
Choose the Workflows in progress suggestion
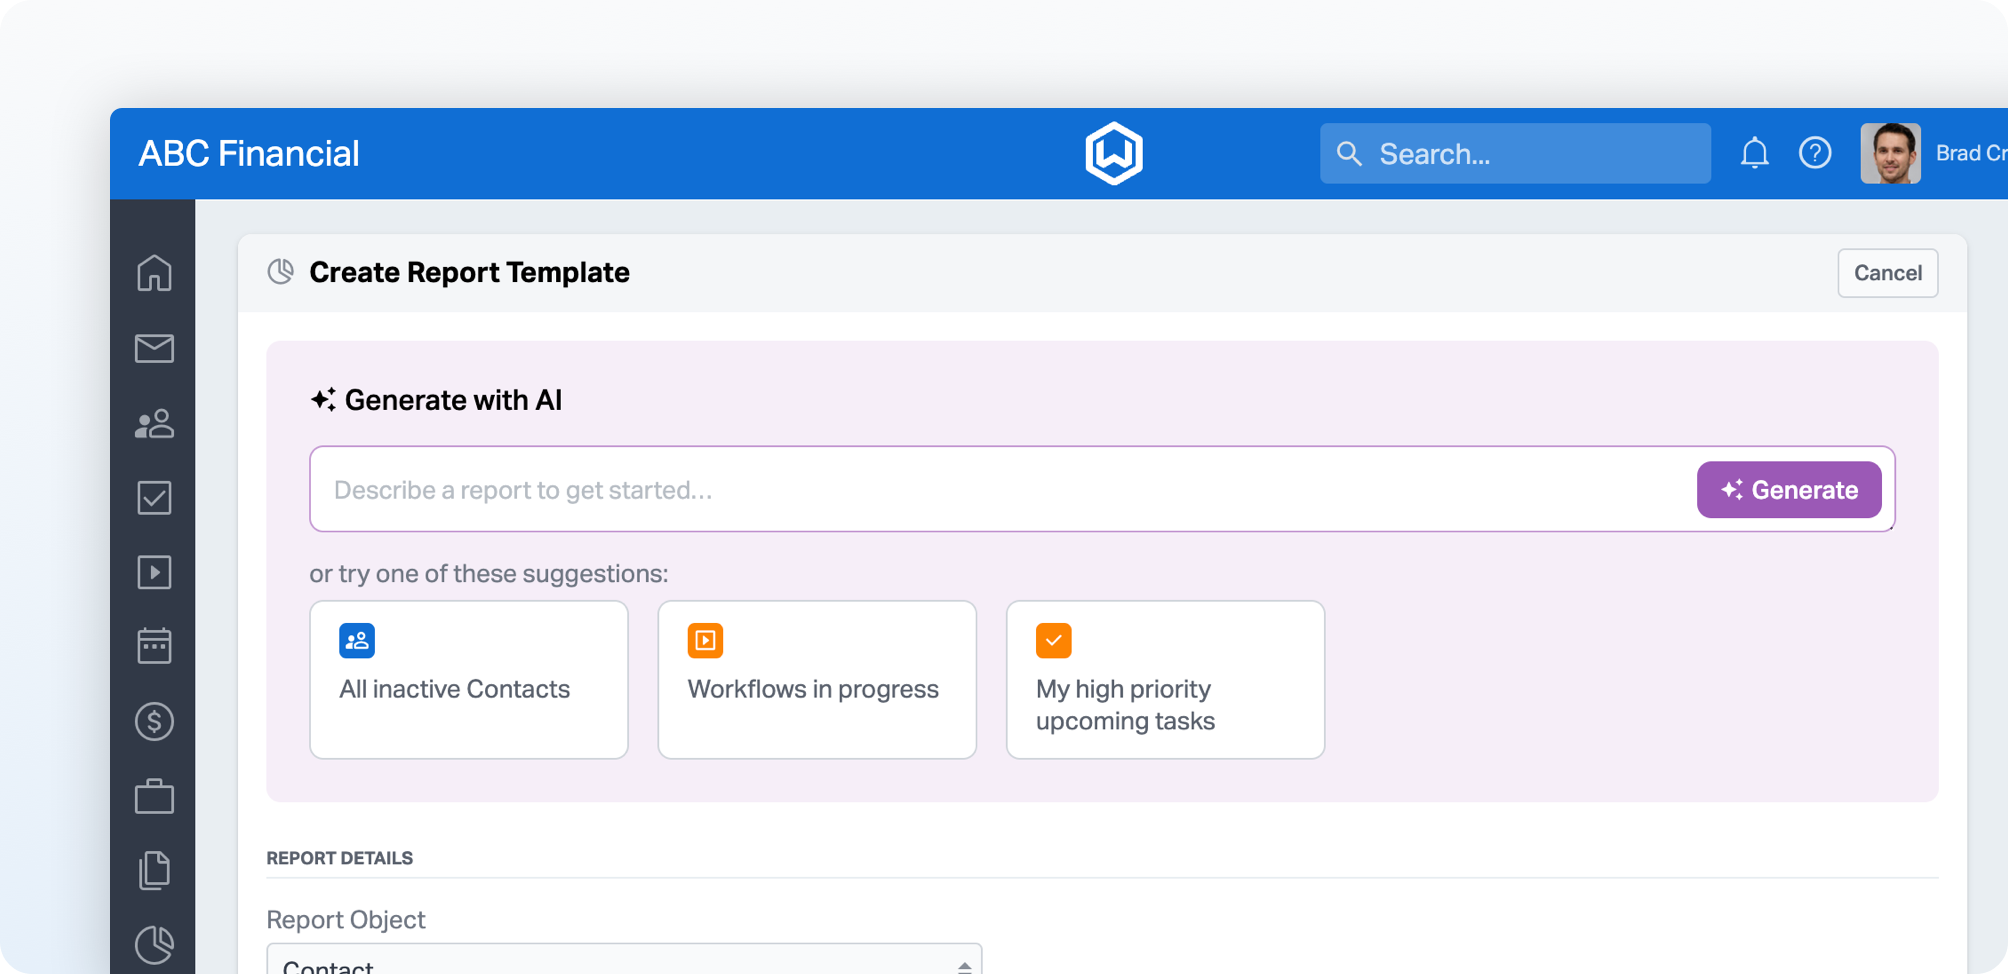(x=816, y=679)
